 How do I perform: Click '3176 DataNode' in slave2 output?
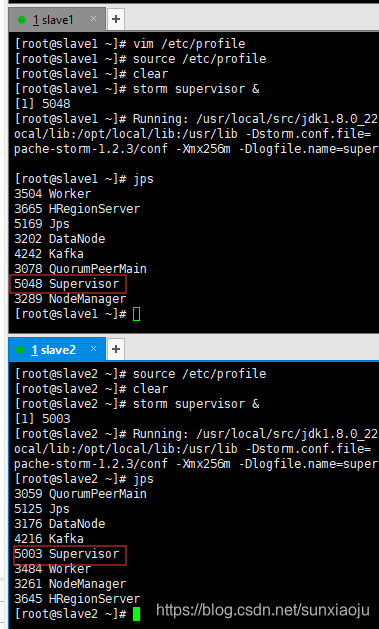click(x=60, y=524)
